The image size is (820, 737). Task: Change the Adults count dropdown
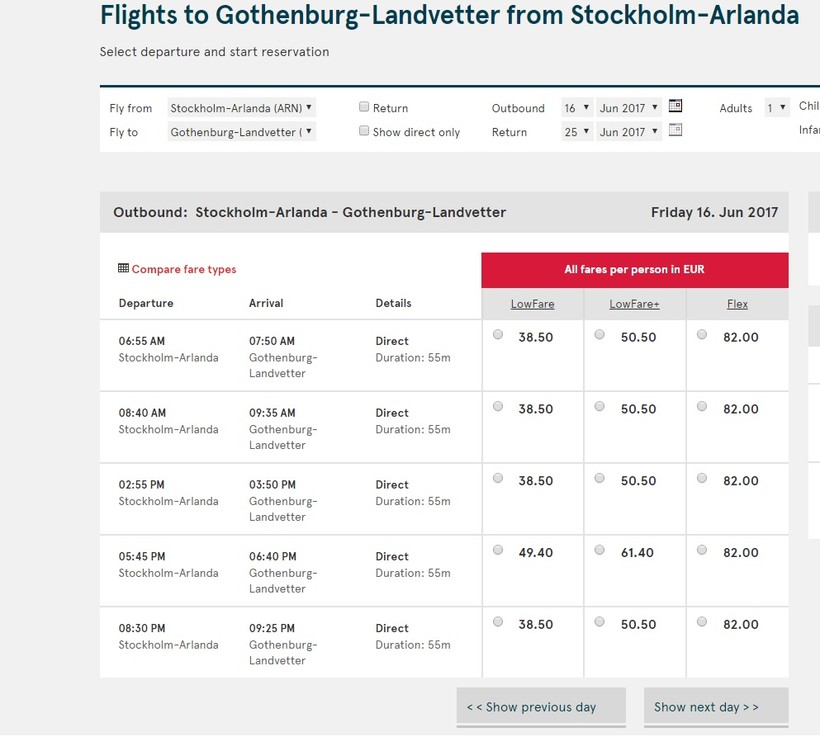[777, 107]
